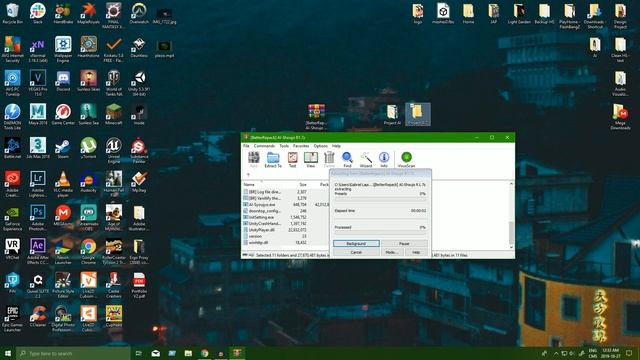Select the Adobe After Effects desktop icon
Image resolution: width=640 pixels, height=360 pixels.
coord(38,251)
